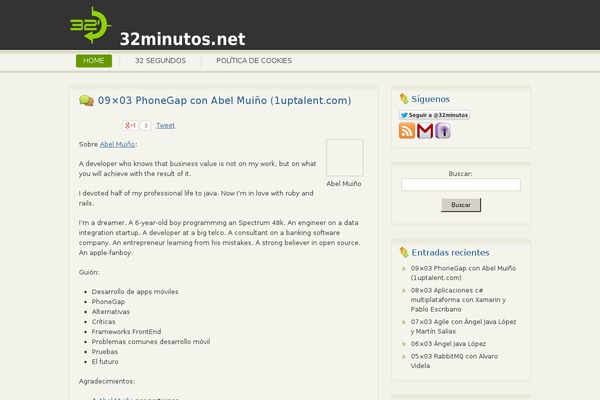Follow the Abel Muiño link after Sobre
This screenshot has width=600, height=400.
tap(117, 144)
